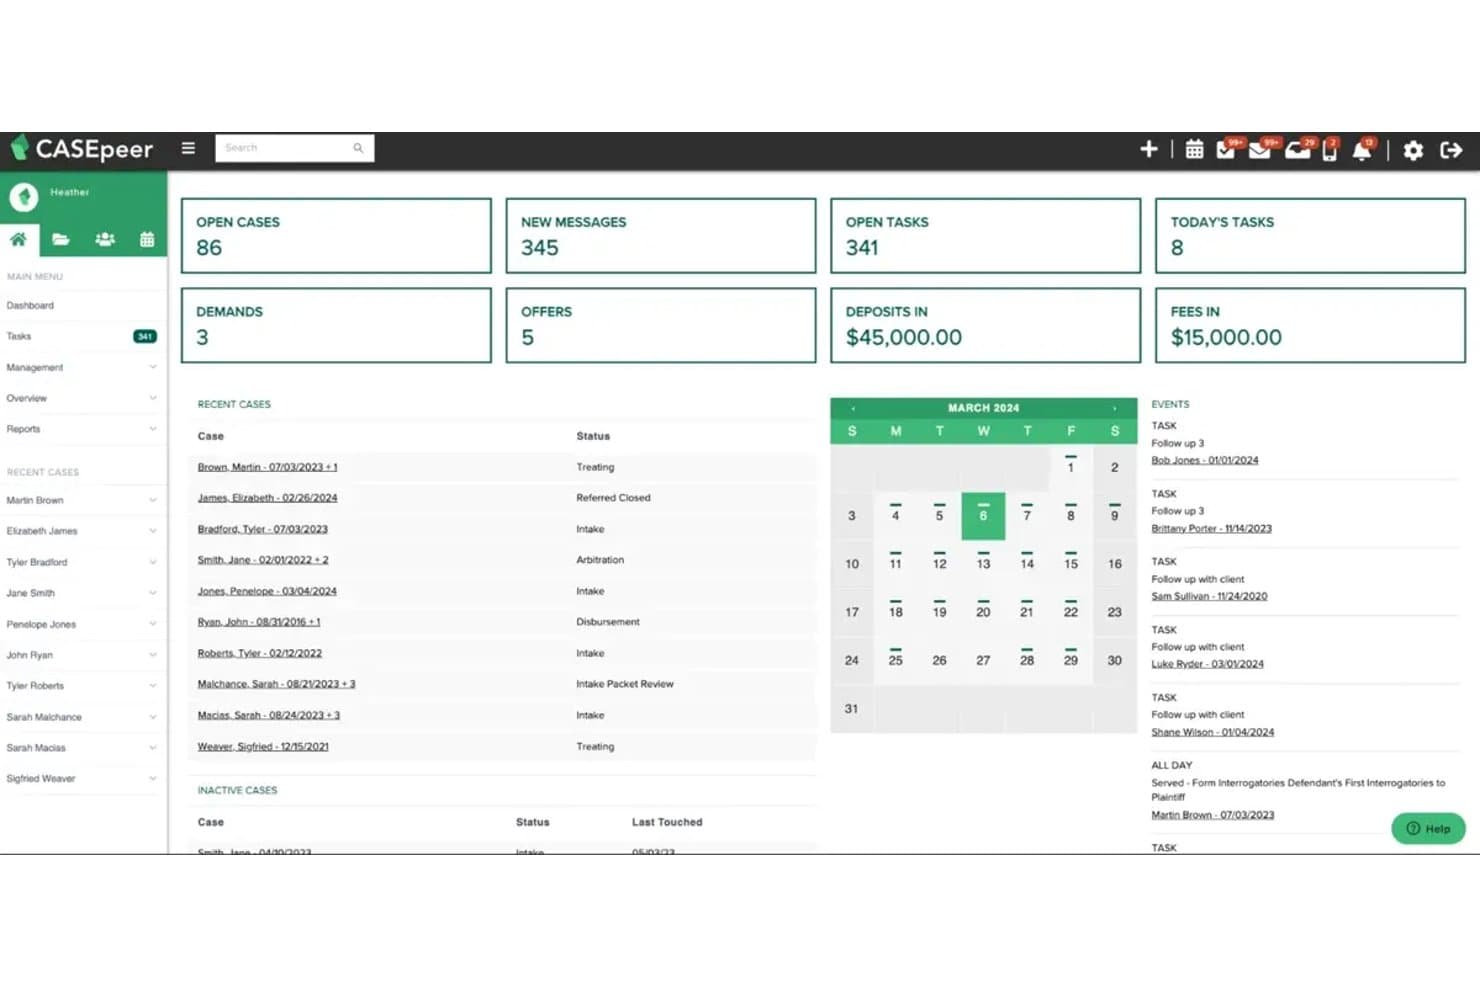Go to previous month in calendar
1480x987 pixels.
(x=853, y=408)
